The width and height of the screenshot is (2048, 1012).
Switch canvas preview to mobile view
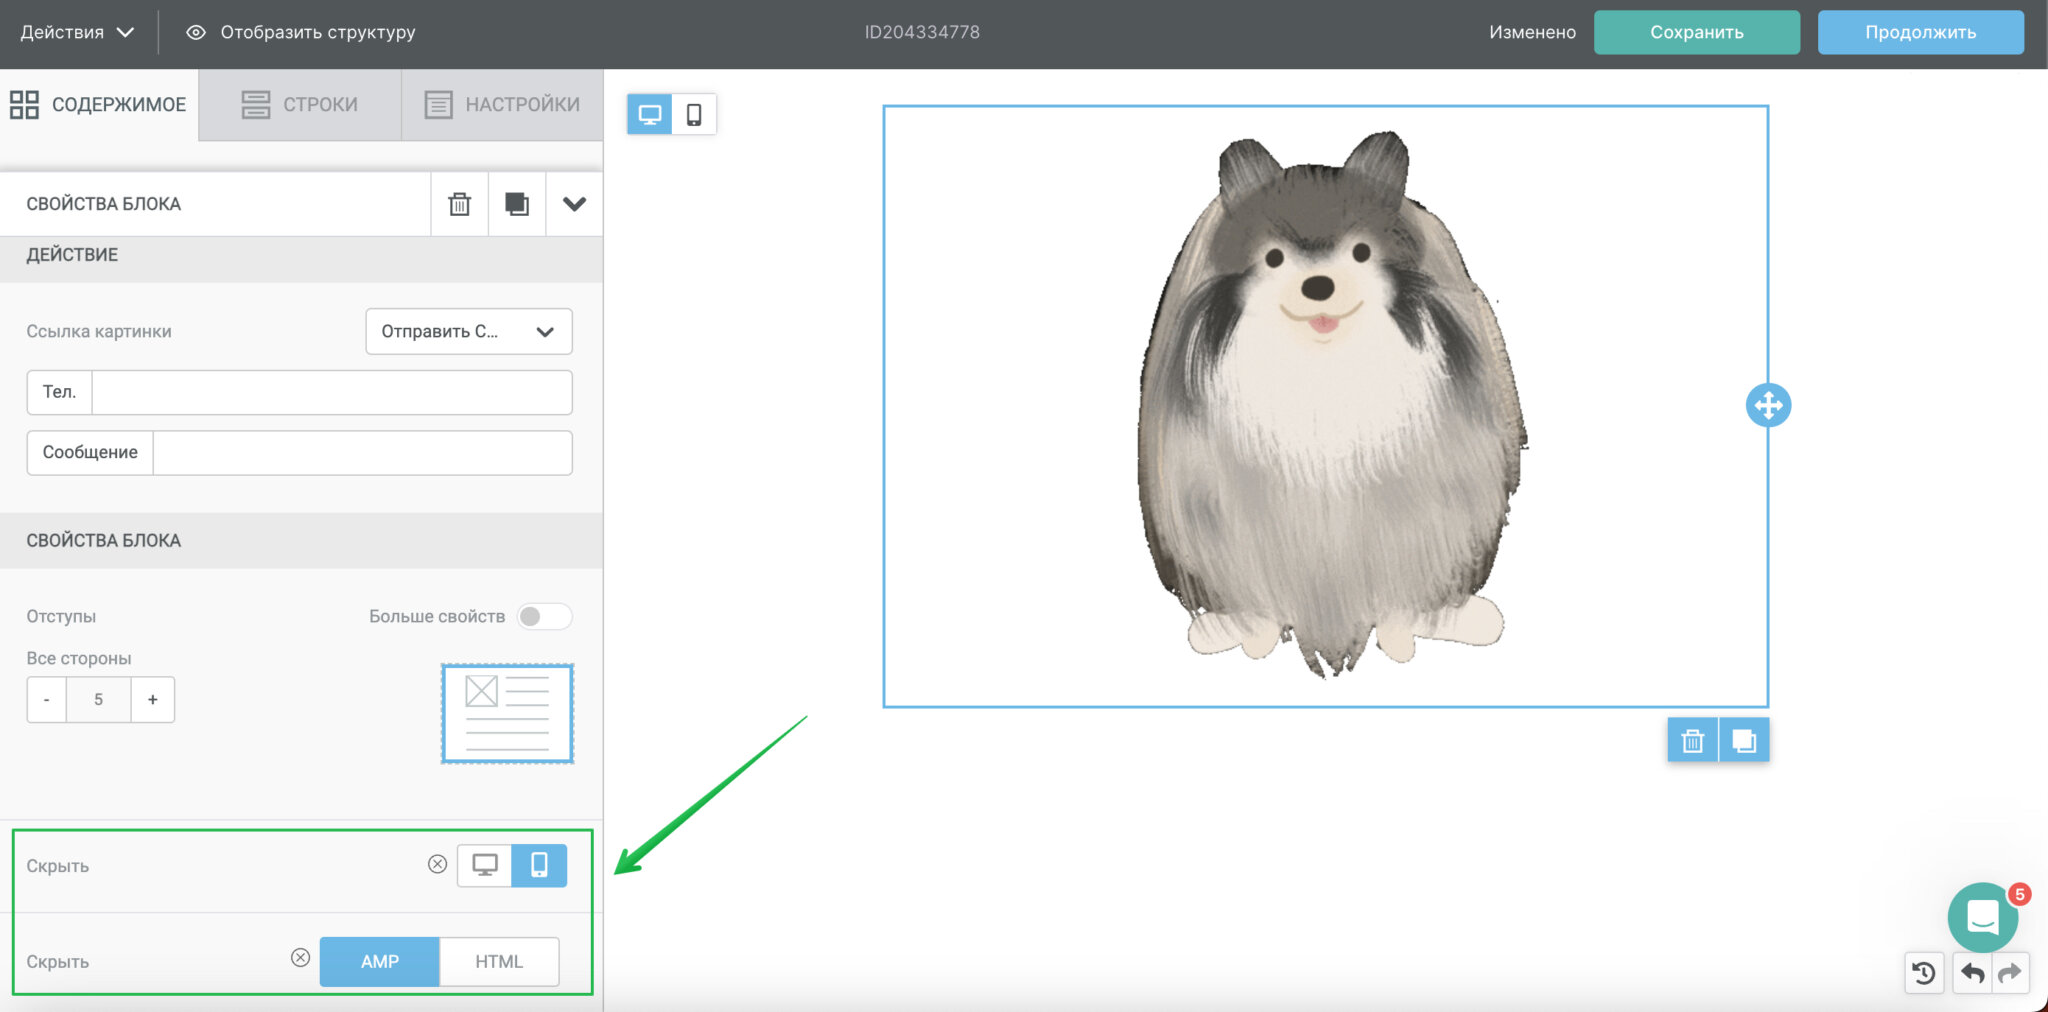694,114
